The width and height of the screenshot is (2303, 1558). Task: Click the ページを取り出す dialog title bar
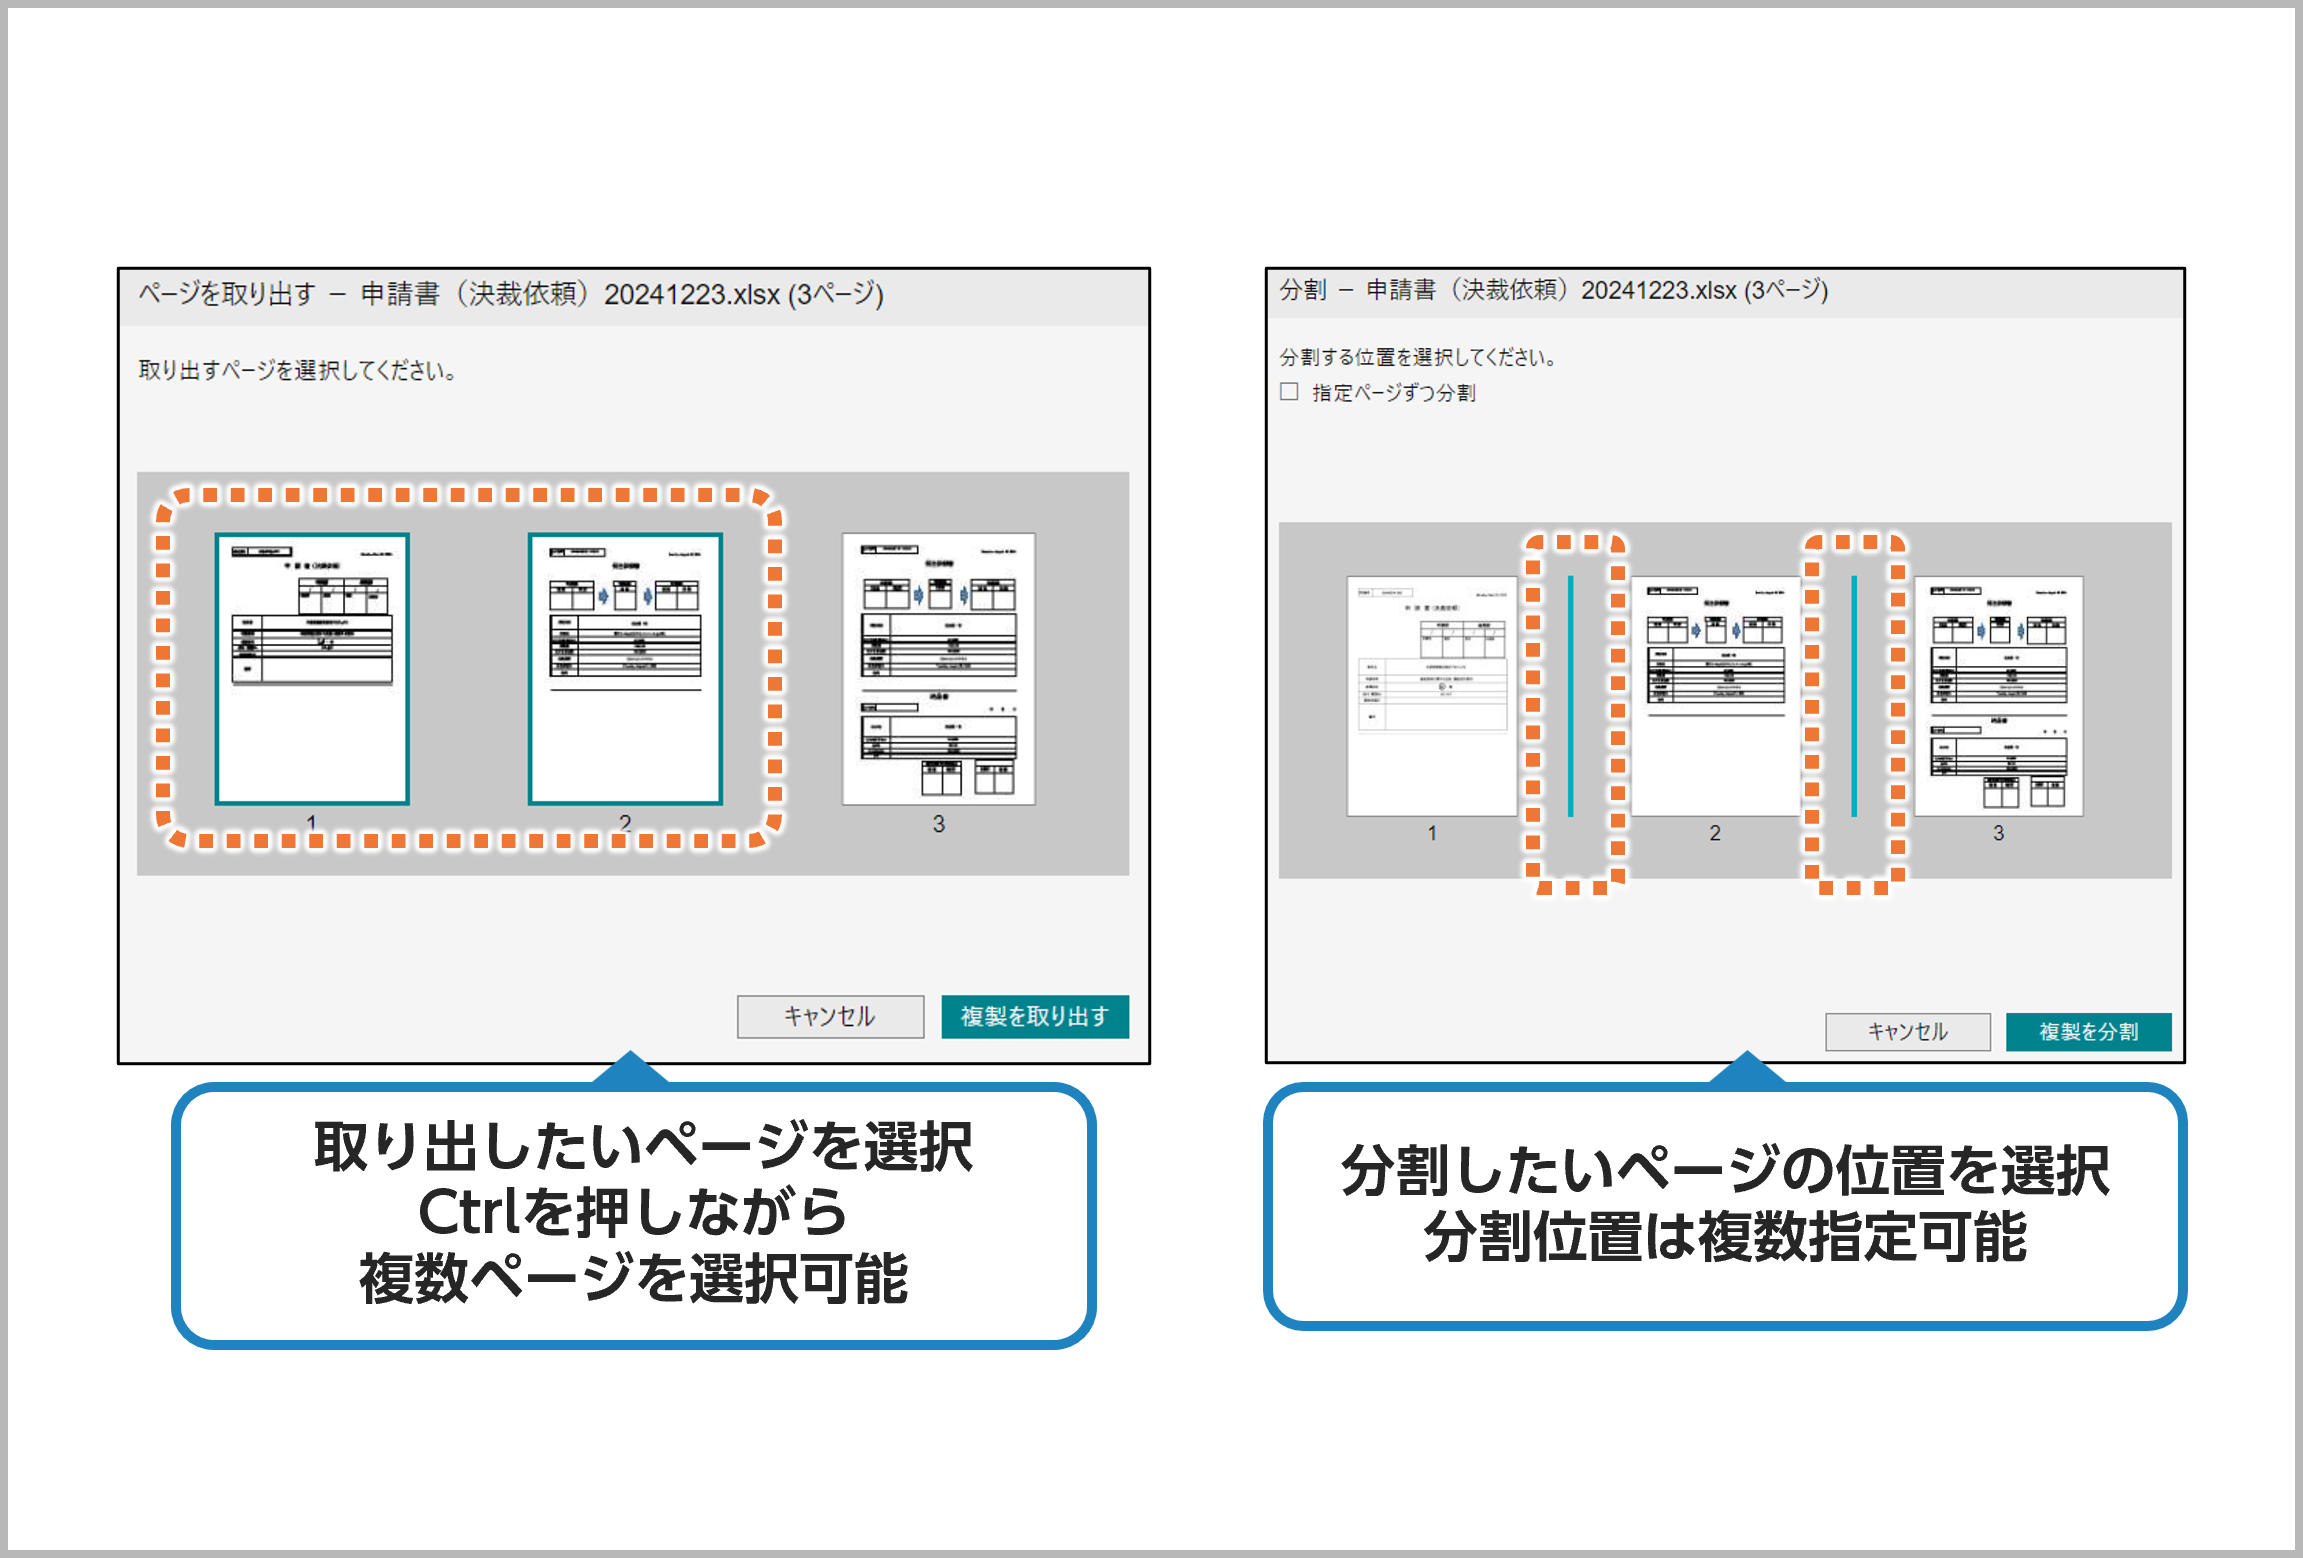click(510, 293)
